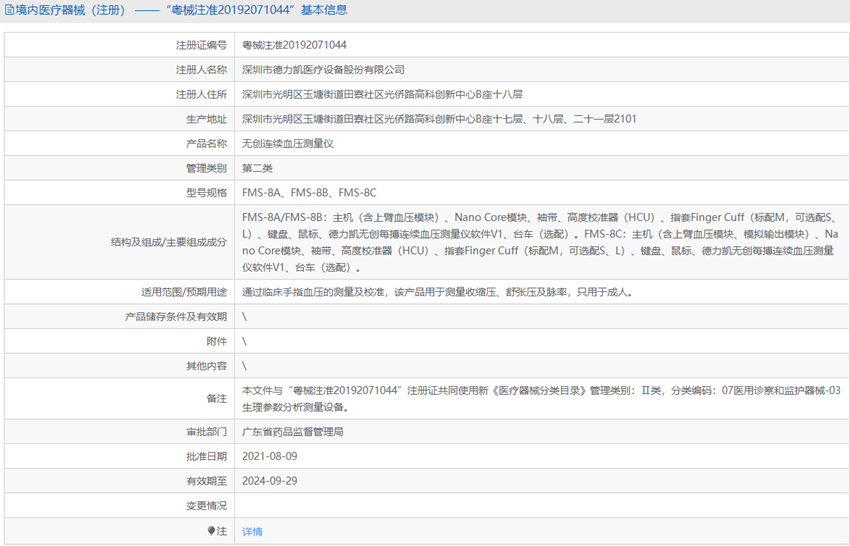Viewport: 850px width, 546px height.
Task: Open the 详情 link at the bottom
Action: pos(252,531)
